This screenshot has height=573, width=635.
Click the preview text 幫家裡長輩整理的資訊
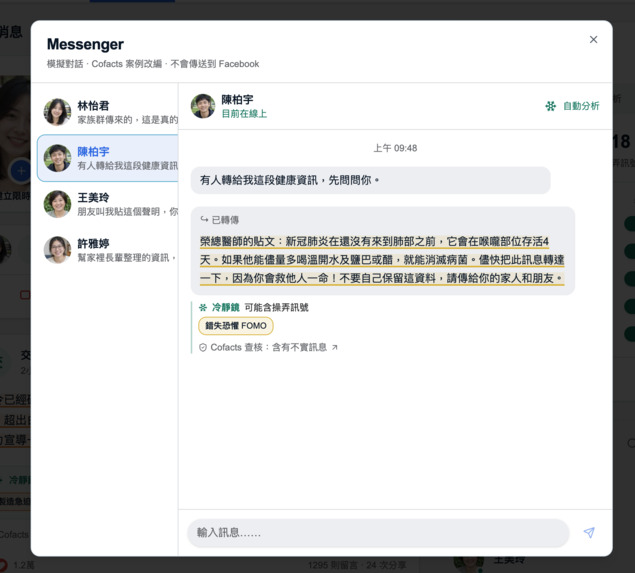pos(126,258)
